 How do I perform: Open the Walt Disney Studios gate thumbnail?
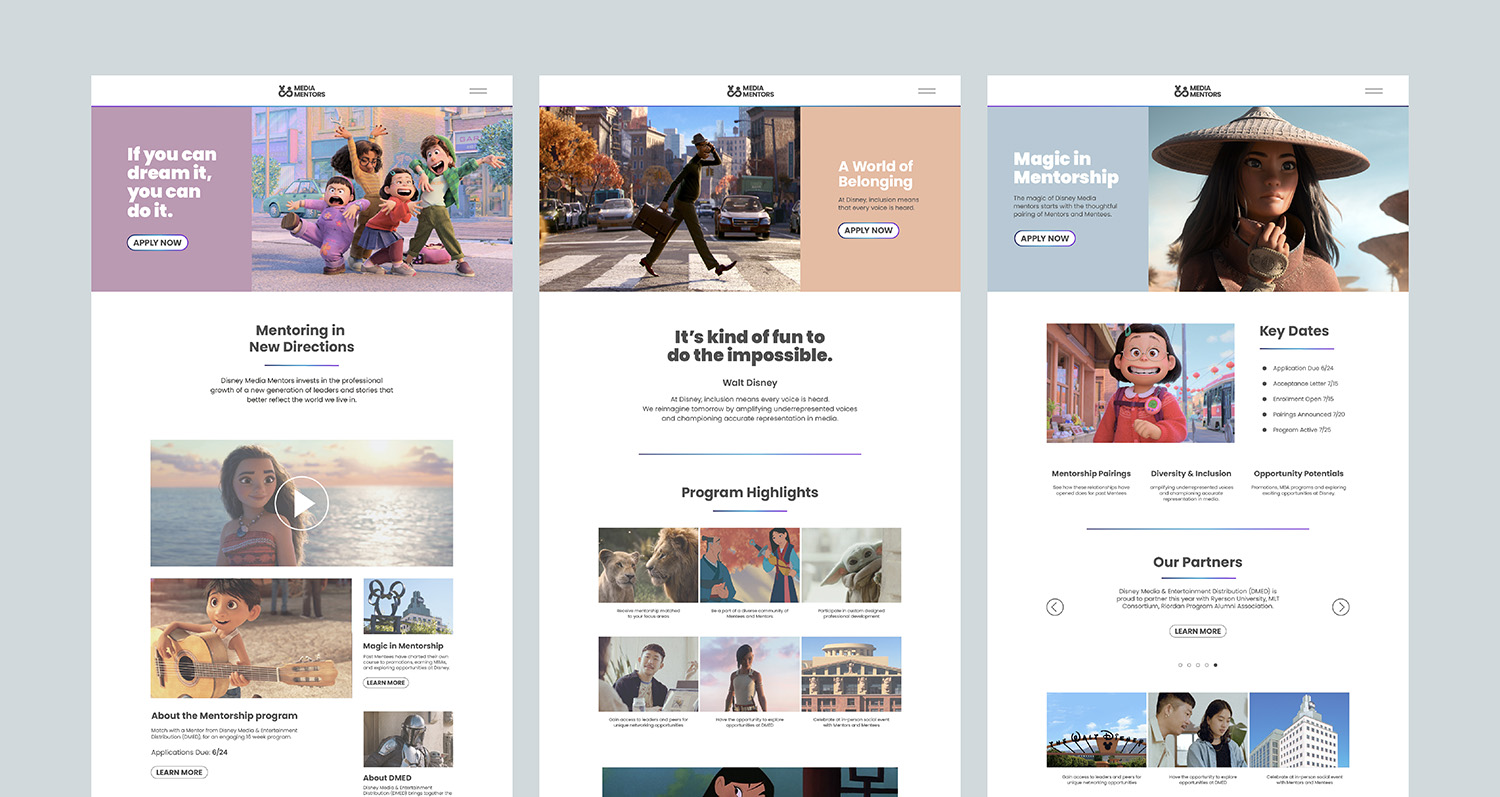tap(1096, 730)
